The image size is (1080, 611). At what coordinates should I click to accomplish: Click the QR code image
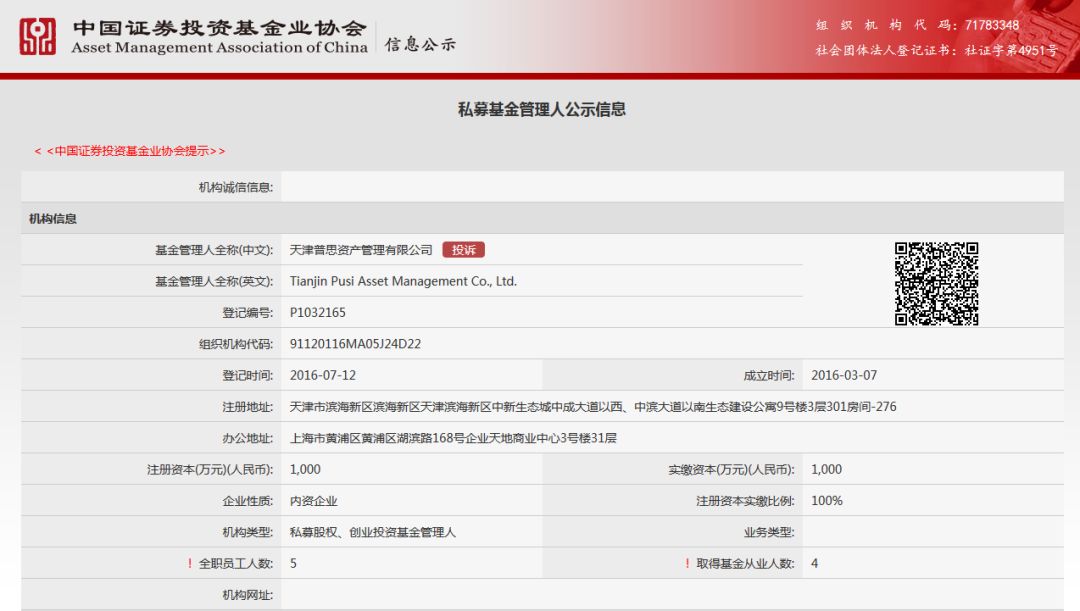[x=937, y=283]
